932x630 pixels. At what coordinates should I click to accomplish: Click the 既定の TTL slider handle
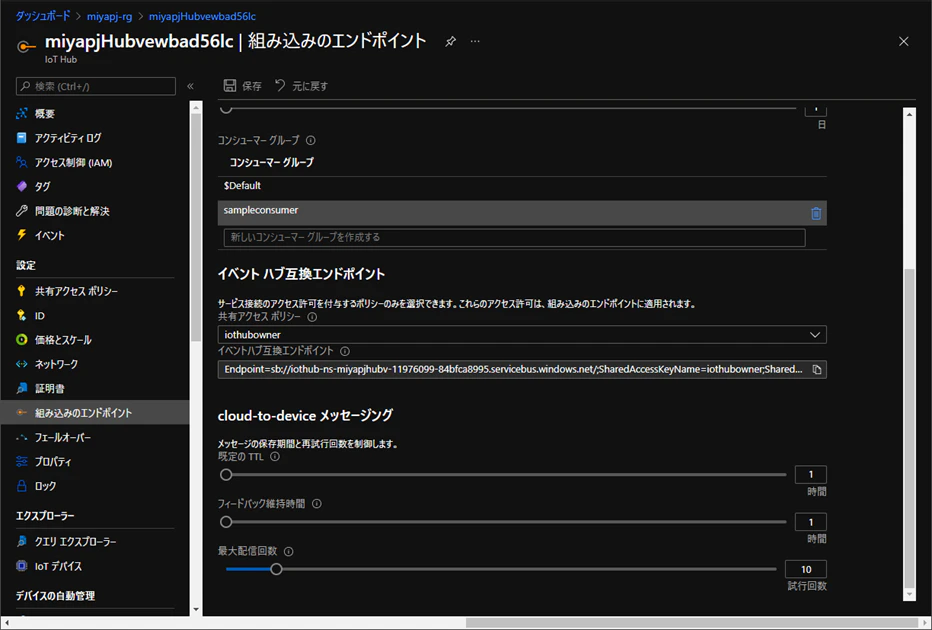click(x=226, y=475)
